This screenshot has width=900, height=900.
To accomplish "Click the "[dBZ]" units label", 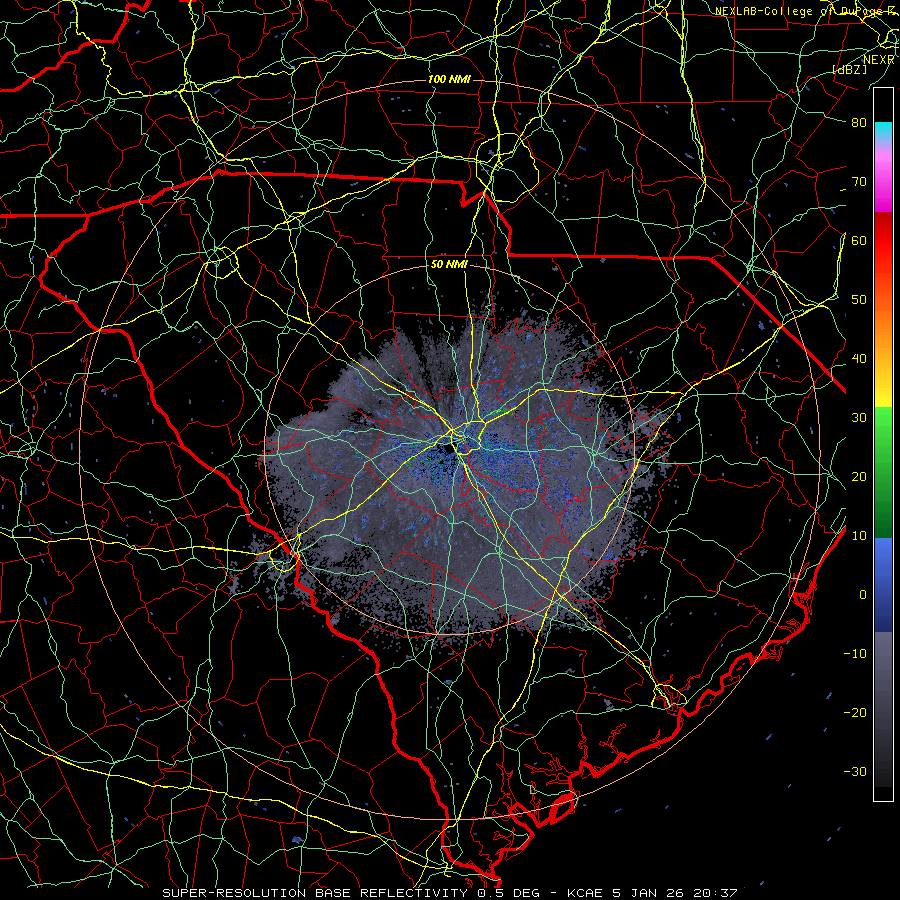I will 849,69.
